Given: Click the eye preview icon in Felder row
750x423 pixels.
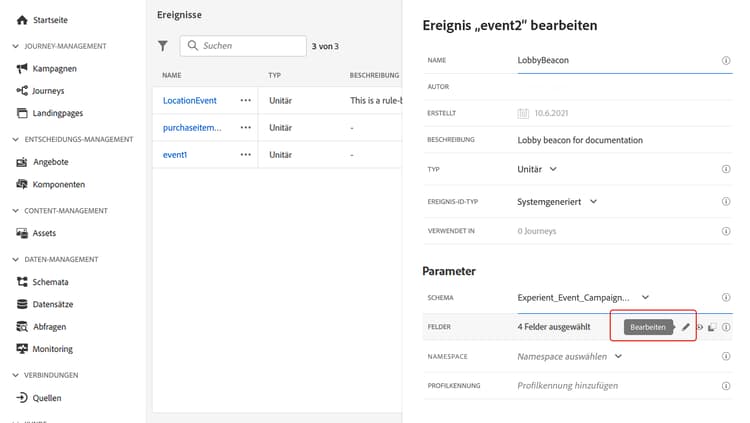Looking at the screenshot, I should [700, 327].
